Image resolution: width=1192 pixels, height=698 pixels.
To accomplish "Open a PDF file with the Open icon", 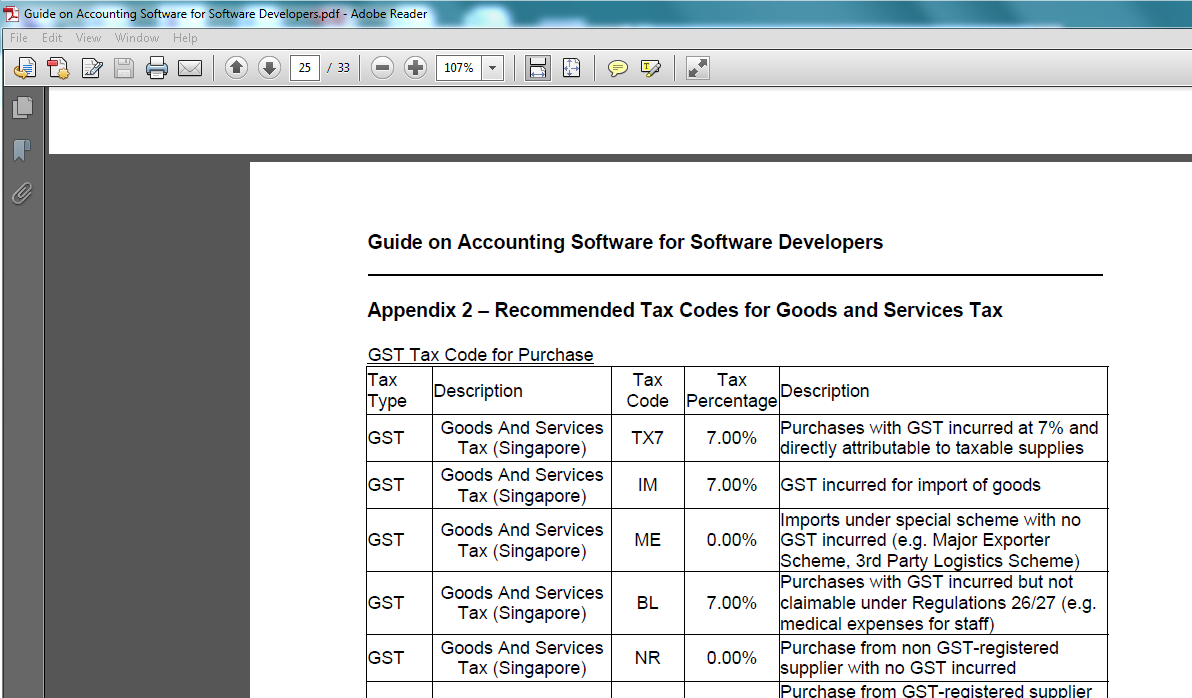I will (x=25, y=68).
